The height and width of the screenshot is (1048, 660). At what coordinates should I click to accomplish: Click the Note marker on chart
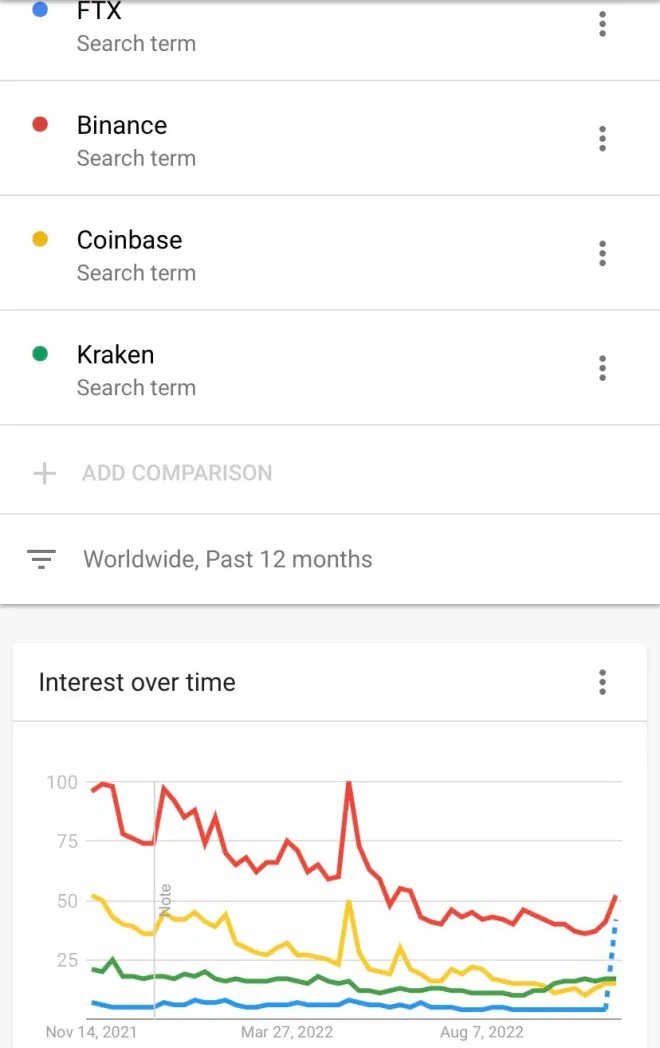pyautogui.click(x=165, y=899)
